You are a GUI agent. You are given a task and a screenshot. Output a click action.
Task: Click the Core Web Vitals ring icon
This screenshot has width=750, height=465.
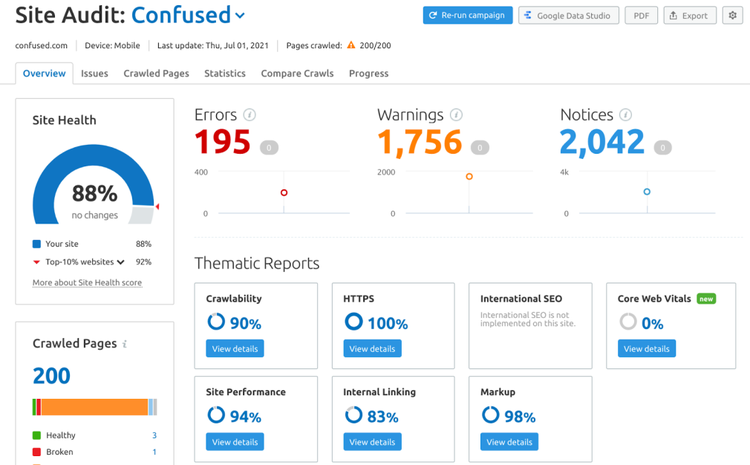click(628, 321)
